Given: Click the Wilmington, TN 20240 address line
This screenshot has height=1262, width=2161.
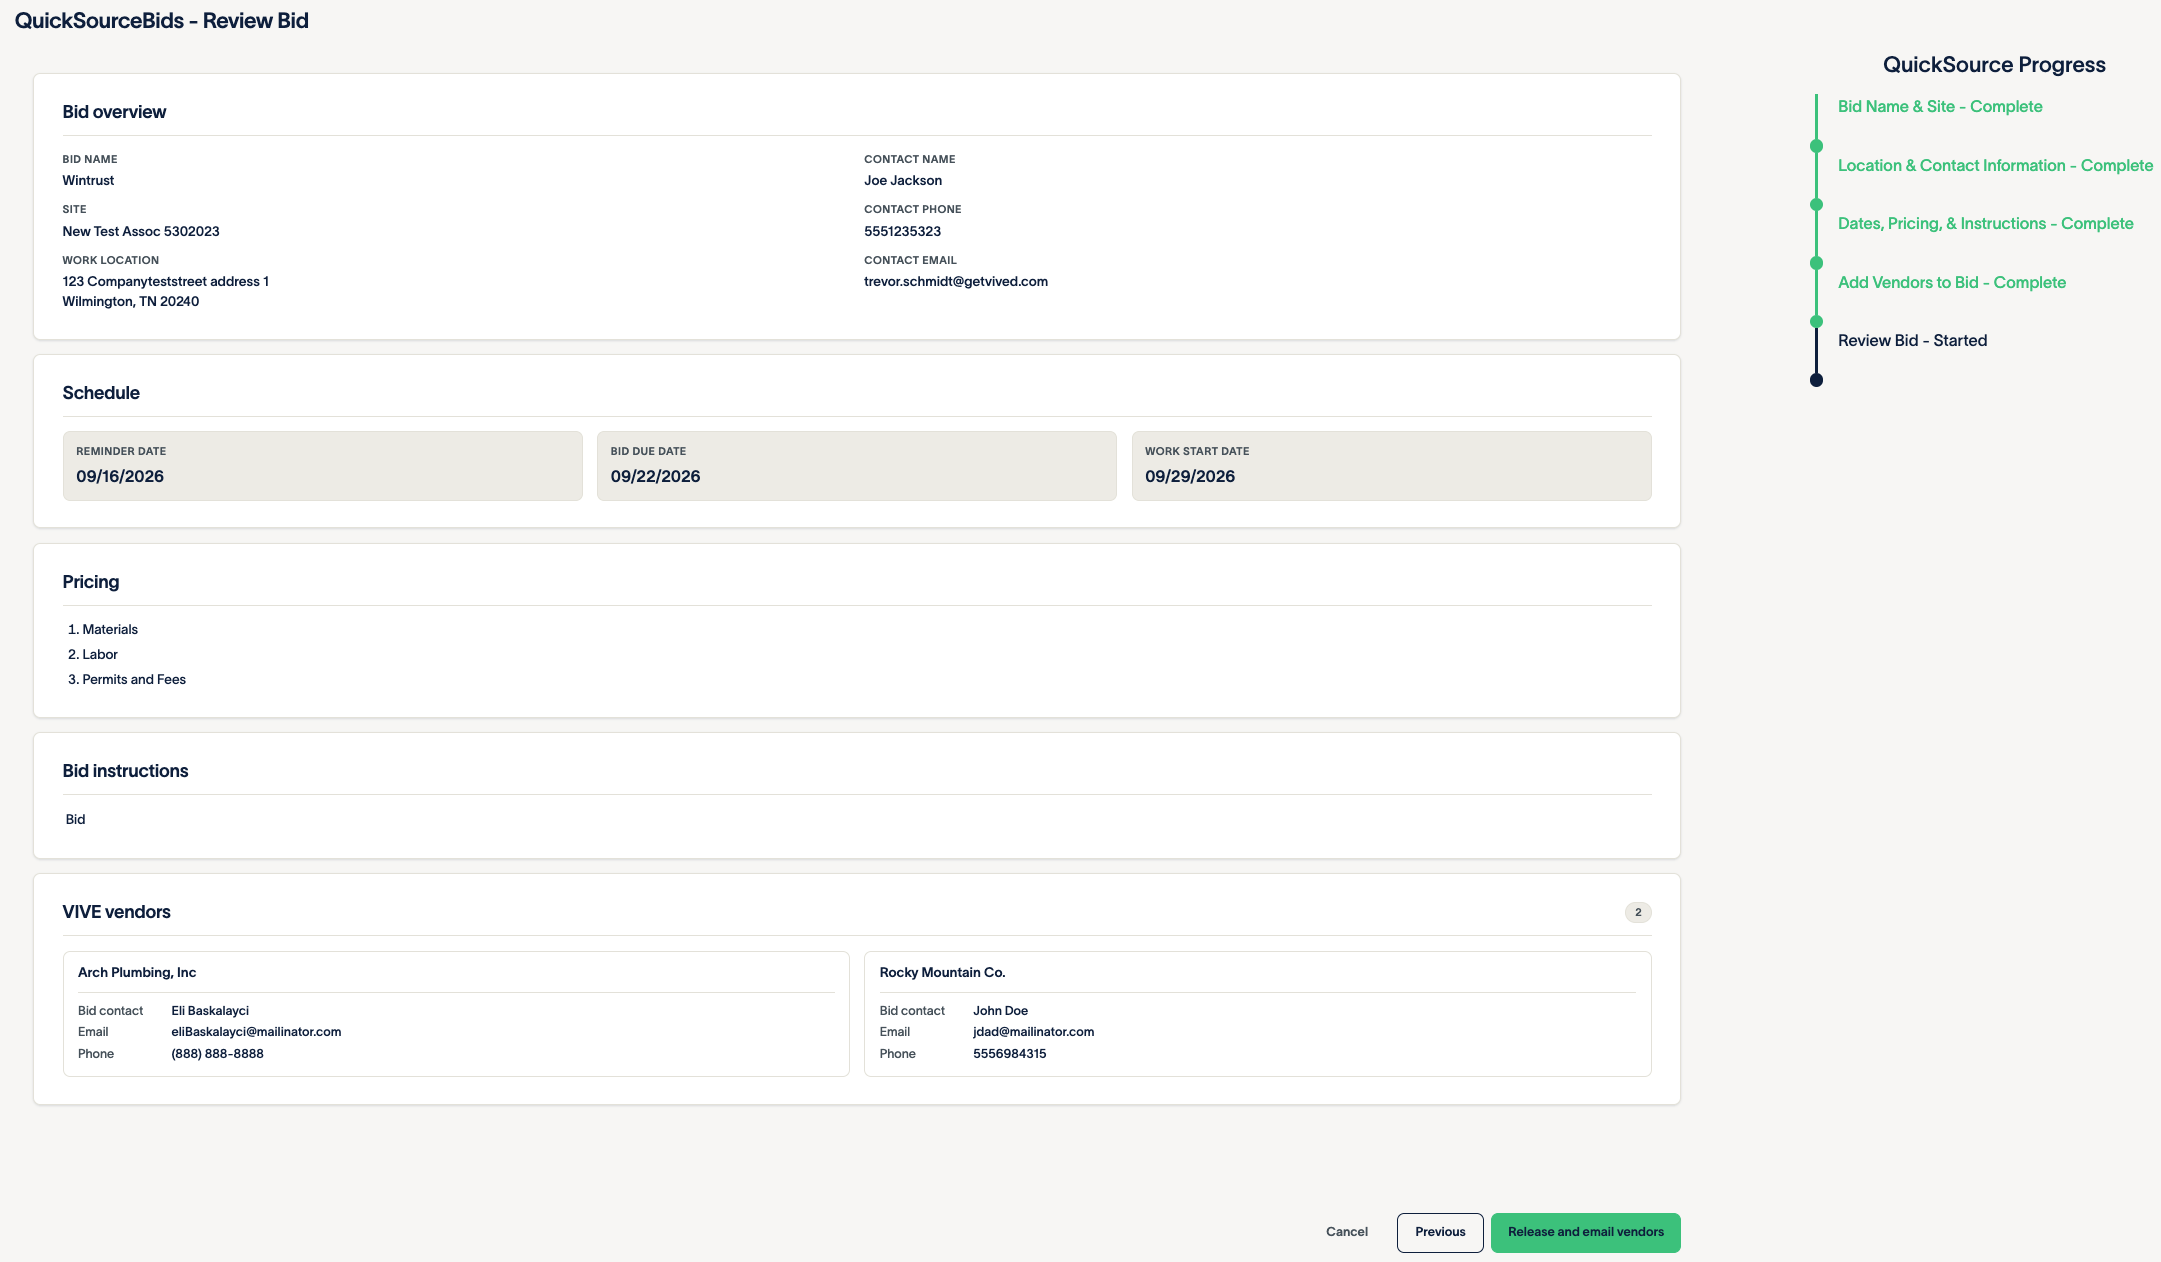Looking at the screenshot, I should pyautogui.click(x=130, y=302).
